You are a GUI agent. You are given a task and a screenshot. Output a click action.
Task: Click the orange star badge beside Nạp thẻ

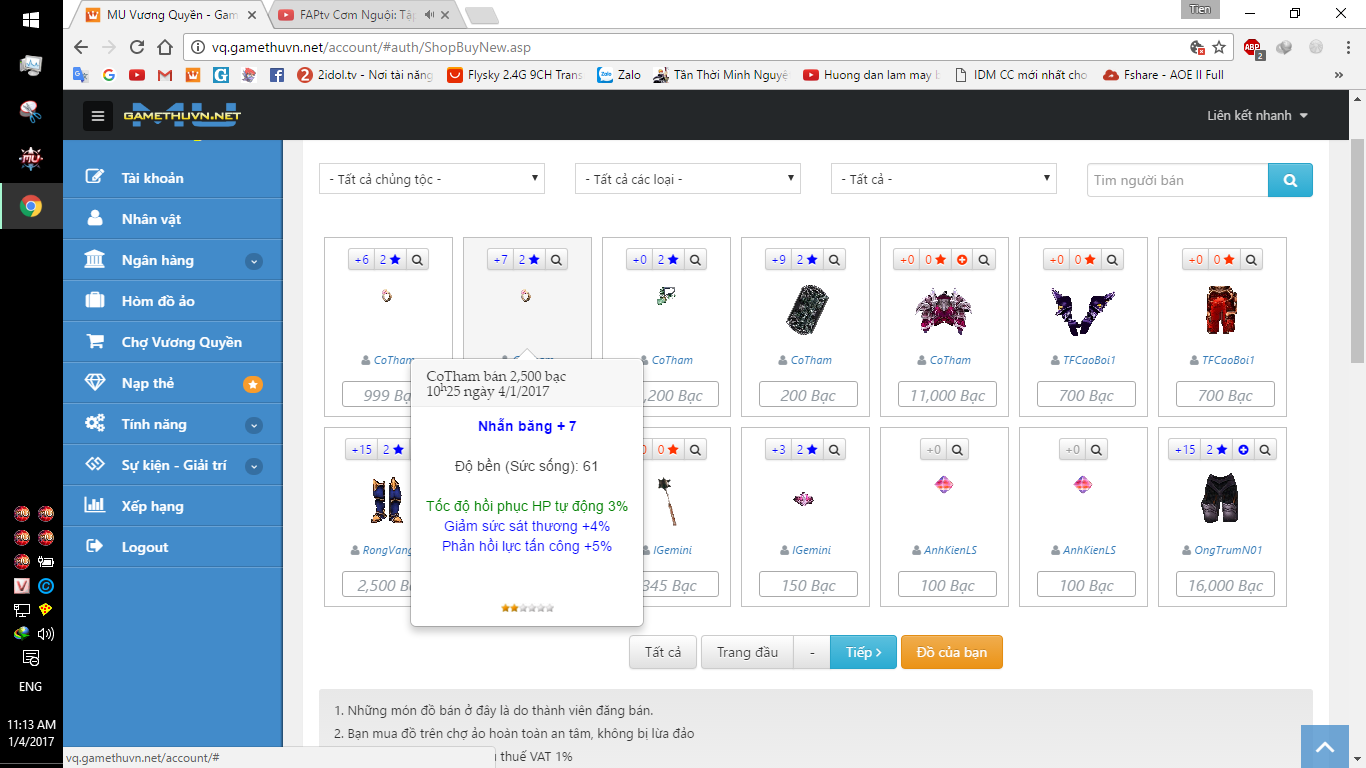pyautogui.click(x=253, y=384)
